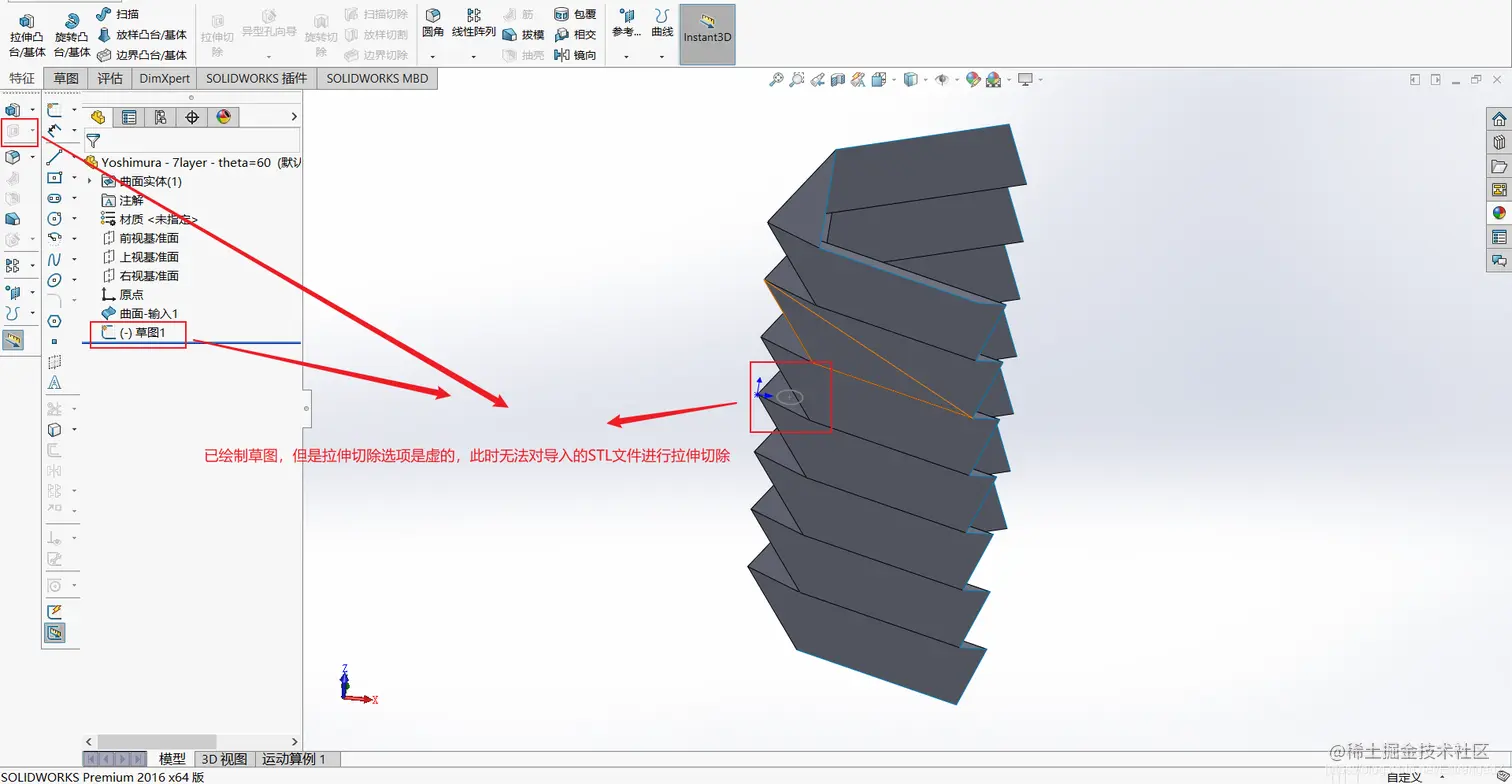Select 前视基准面 in the feature tree

(x=140, y=238)
